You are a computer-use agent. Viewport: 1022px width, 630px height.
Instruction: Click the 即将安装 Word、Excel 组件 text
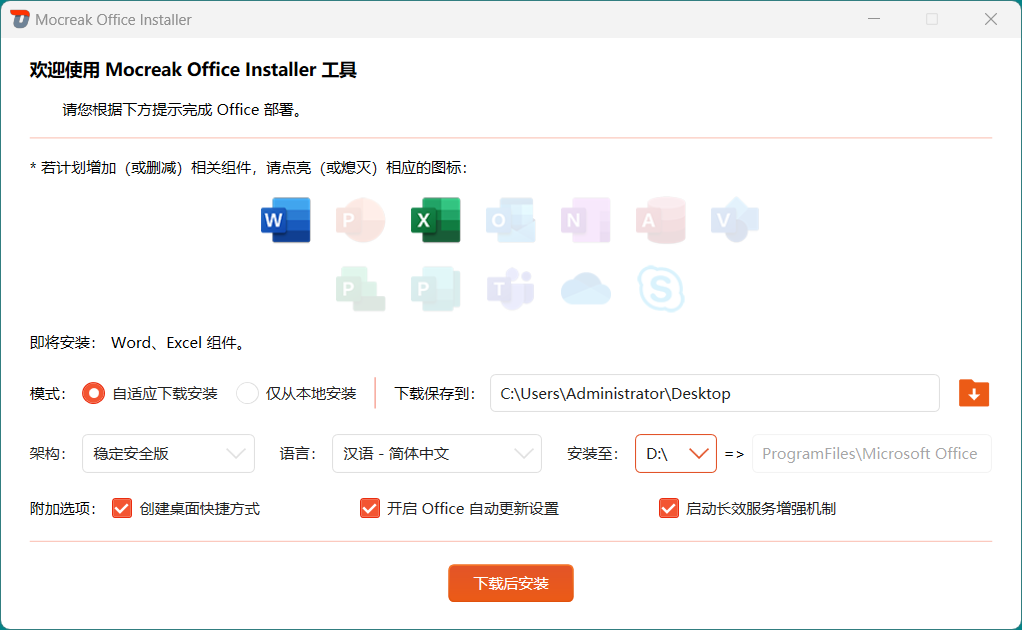(139, 343)
